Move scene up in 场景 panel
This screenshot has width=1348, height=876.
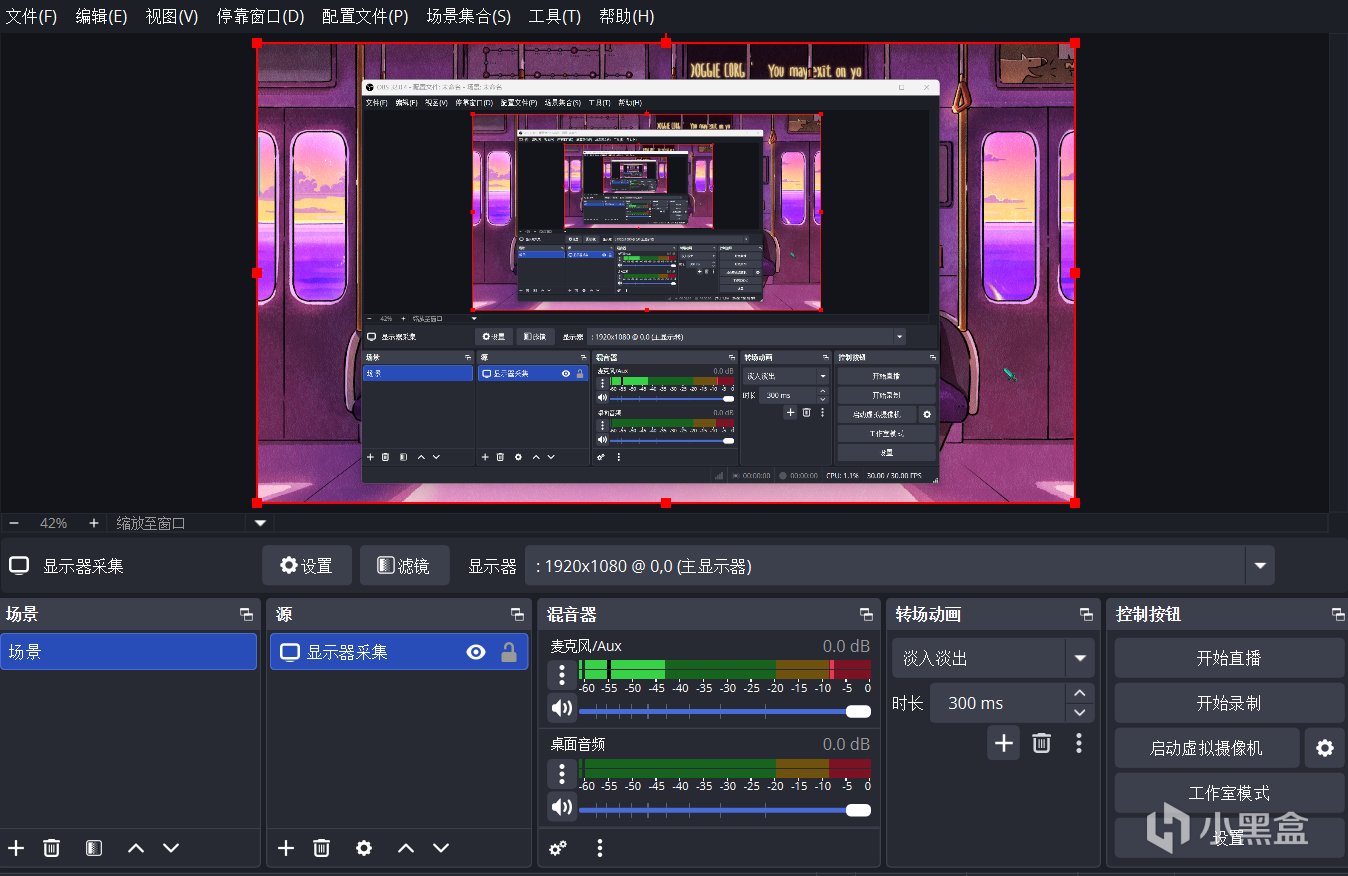[x=136, y=848]
